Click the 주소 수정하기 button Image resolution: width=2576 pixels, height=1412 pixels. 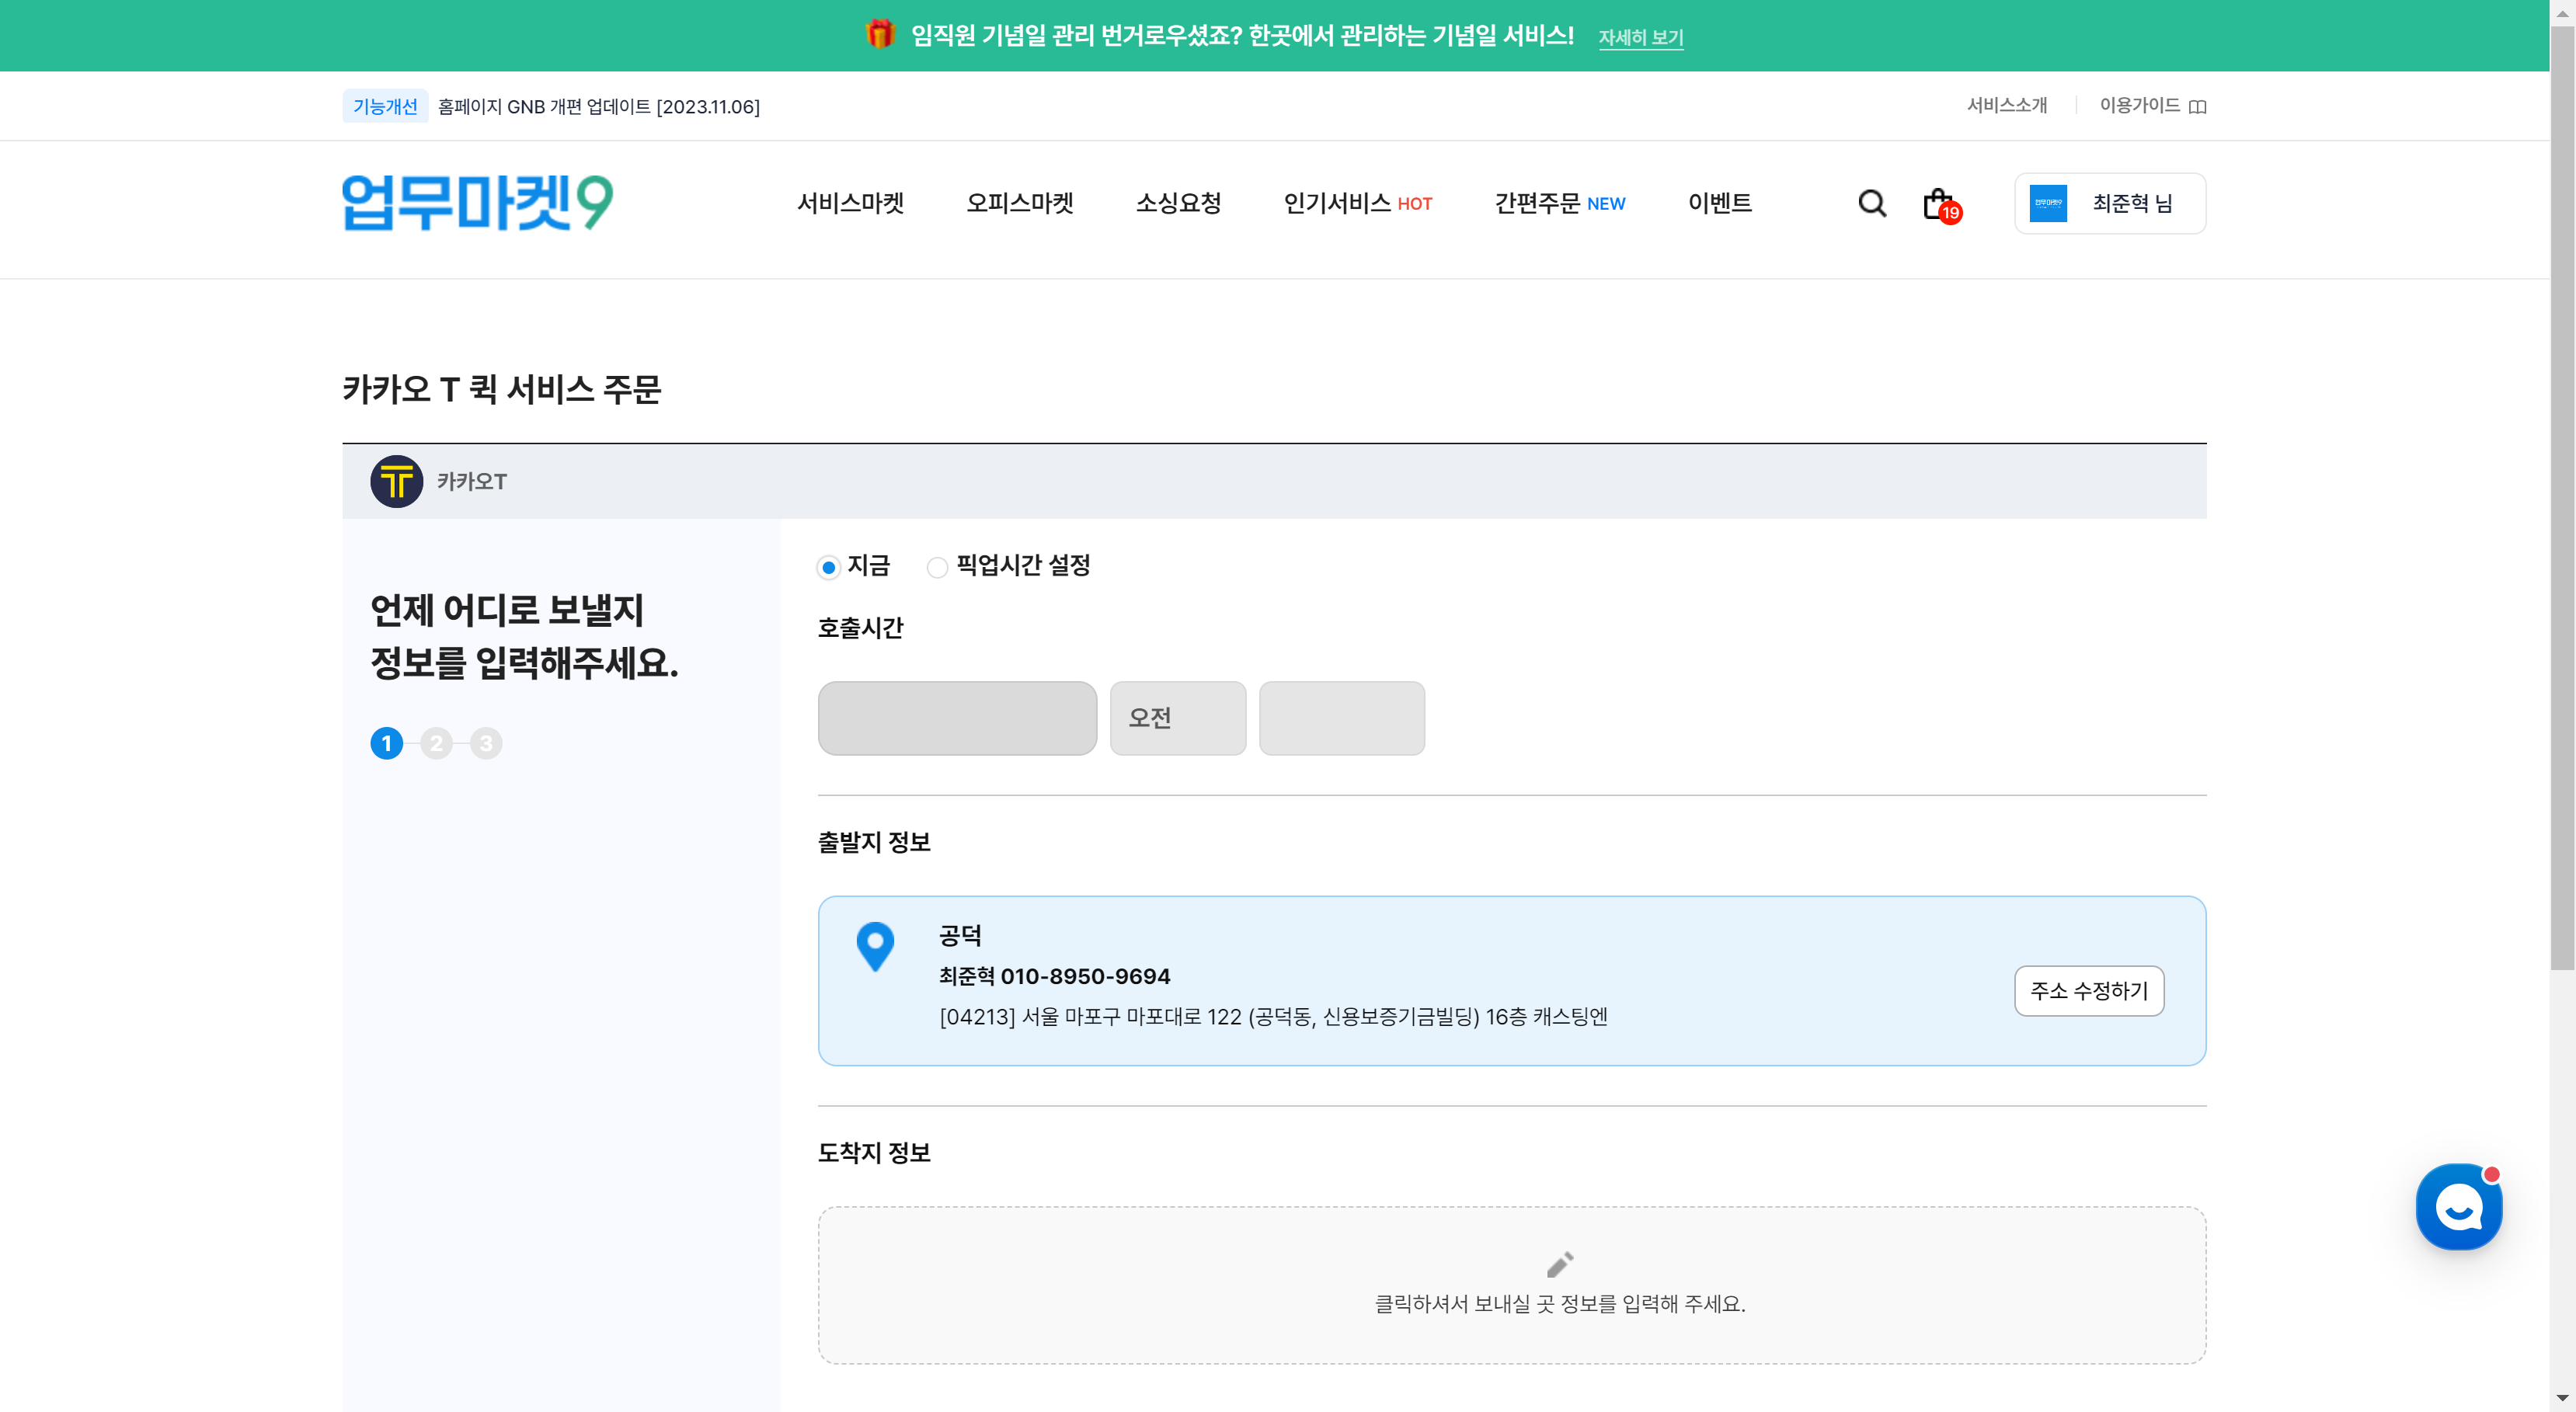tap(2089, 990)
